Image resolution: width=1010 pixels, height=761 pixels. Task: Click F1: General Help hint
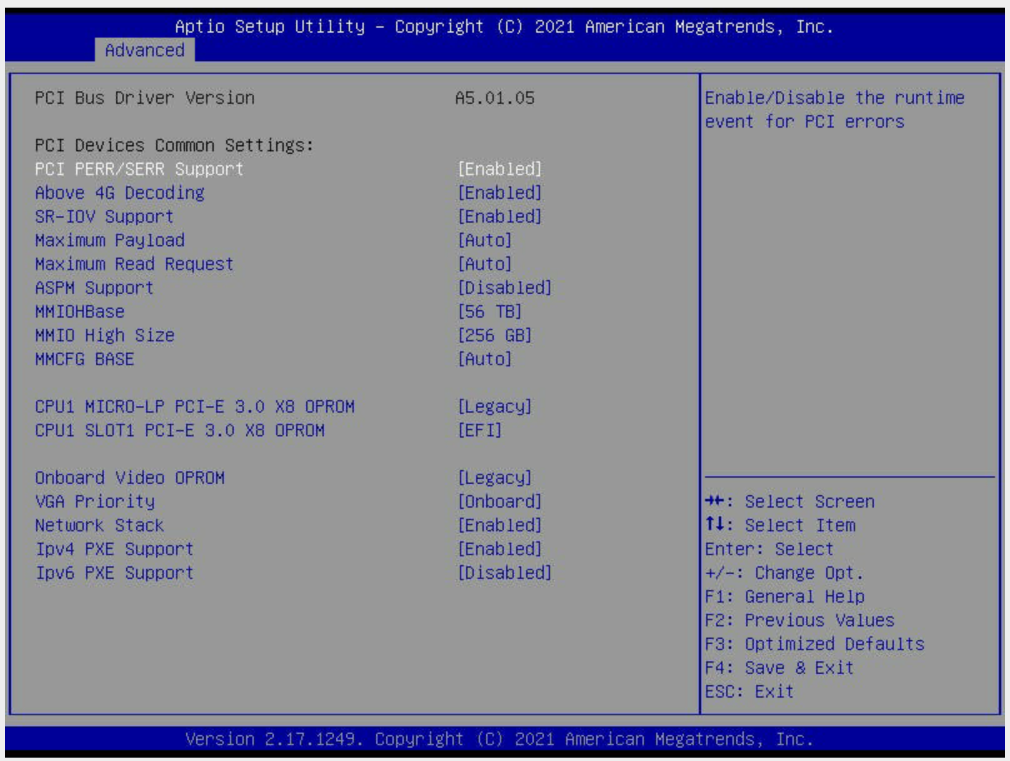tap(785, 597)
